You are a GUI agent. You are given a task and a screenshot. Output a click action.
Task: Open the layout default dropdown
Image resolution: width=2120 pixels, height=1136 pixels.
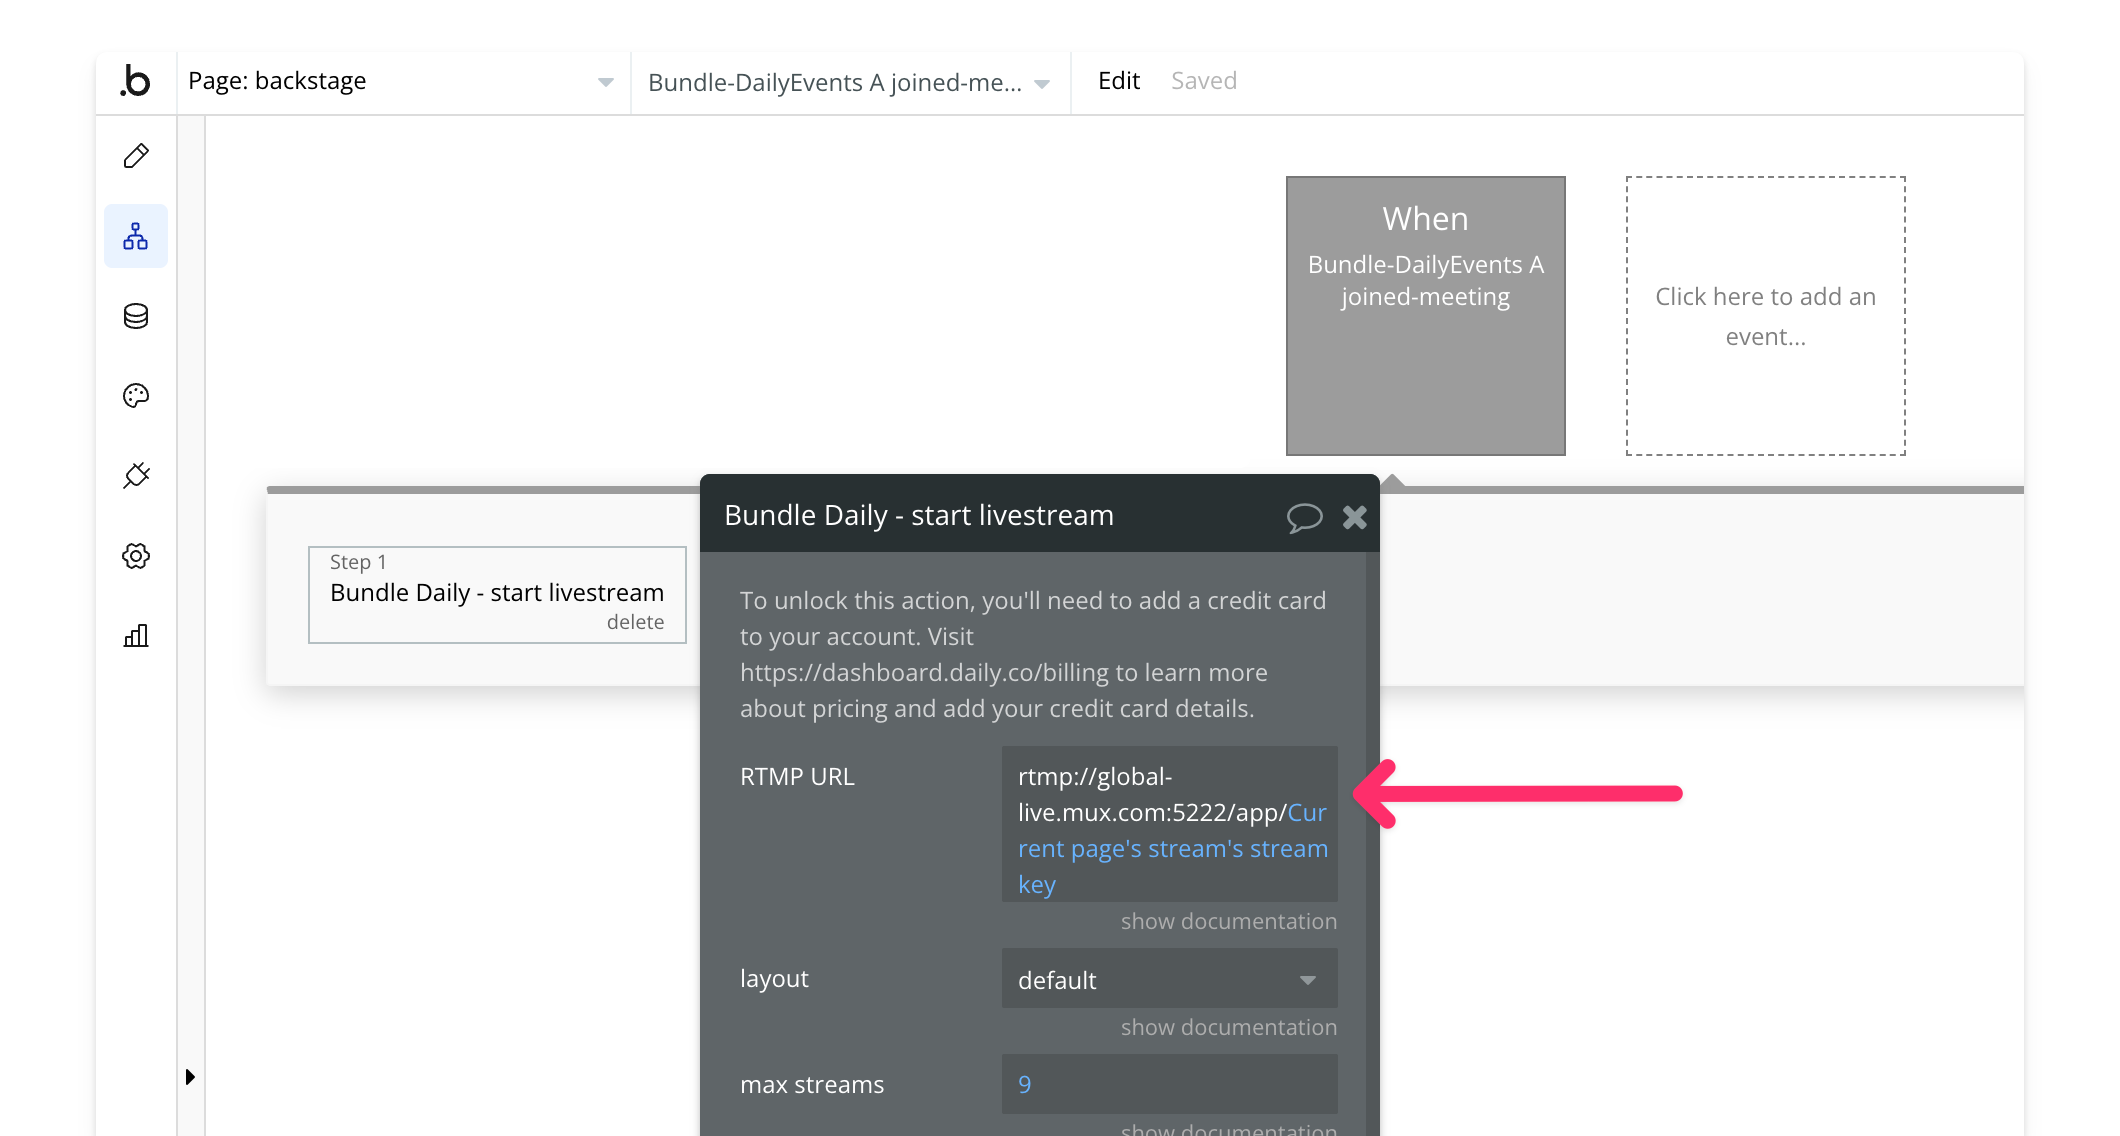1168,980
